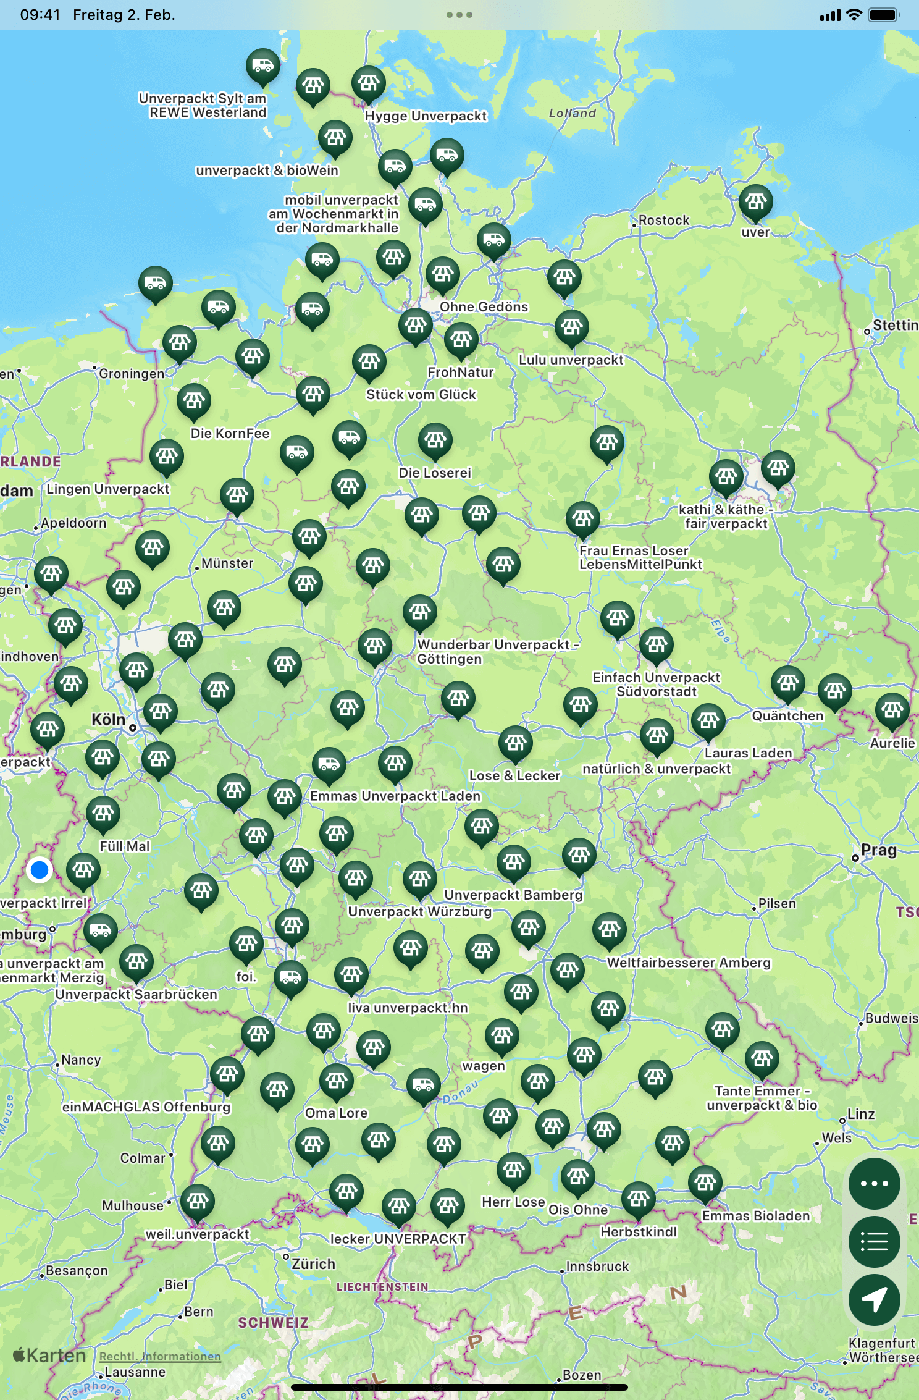919x1400 pixels.
Task: Tap the Quäntchen shop marker
Action: 788,683
